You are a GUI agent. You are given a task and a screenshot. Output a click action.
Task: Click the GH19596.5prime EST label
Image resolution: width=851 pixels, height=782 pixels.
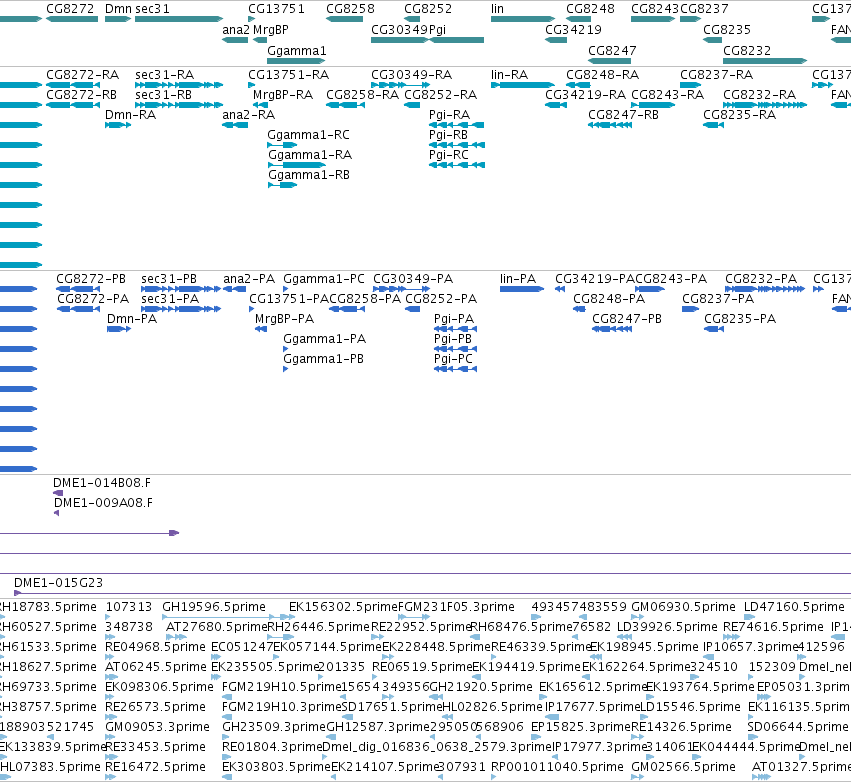(214, 606)
